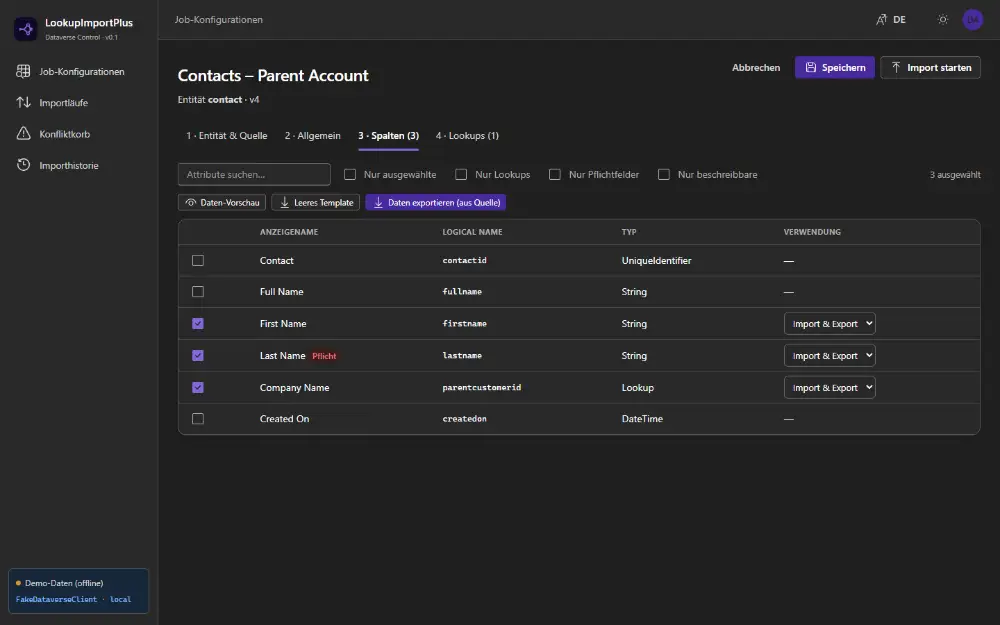Click the Importhistorie clock icon

(x=23, y=165)
